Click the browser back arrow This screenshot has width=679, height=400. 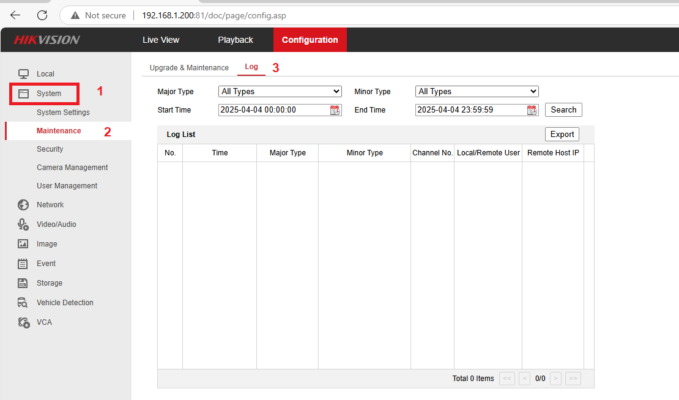click(x=15, y=16)
